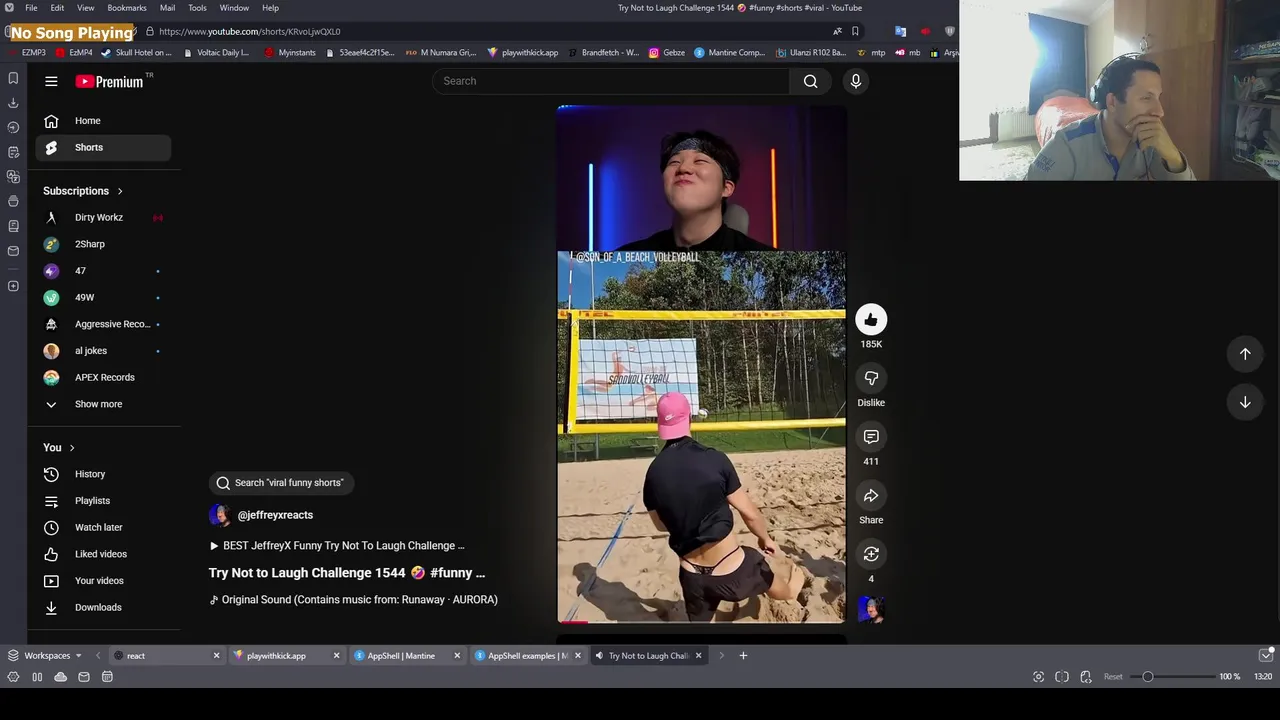The image size is (1280, 720).
Task: Open the Dirty Workz subscription channel
Action: [x=104, y=218]
